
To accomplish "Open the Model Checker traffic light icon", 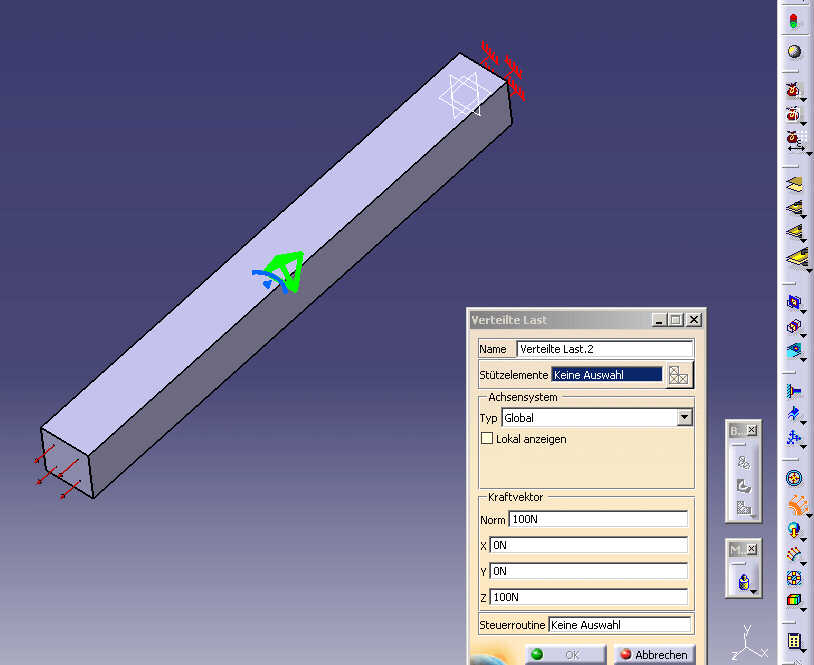I will (x=793, y=21).
